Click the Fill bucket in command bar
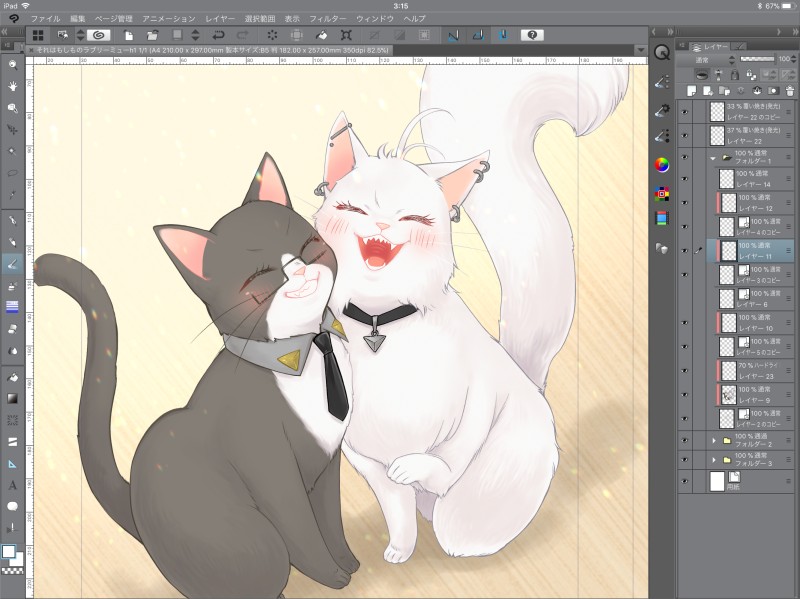800x599 pixels. 321,35
